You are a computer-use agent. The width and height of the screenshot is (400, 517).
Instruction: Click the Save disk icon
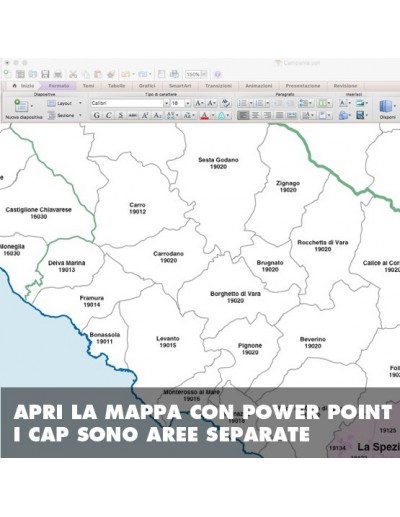[45, 74]
